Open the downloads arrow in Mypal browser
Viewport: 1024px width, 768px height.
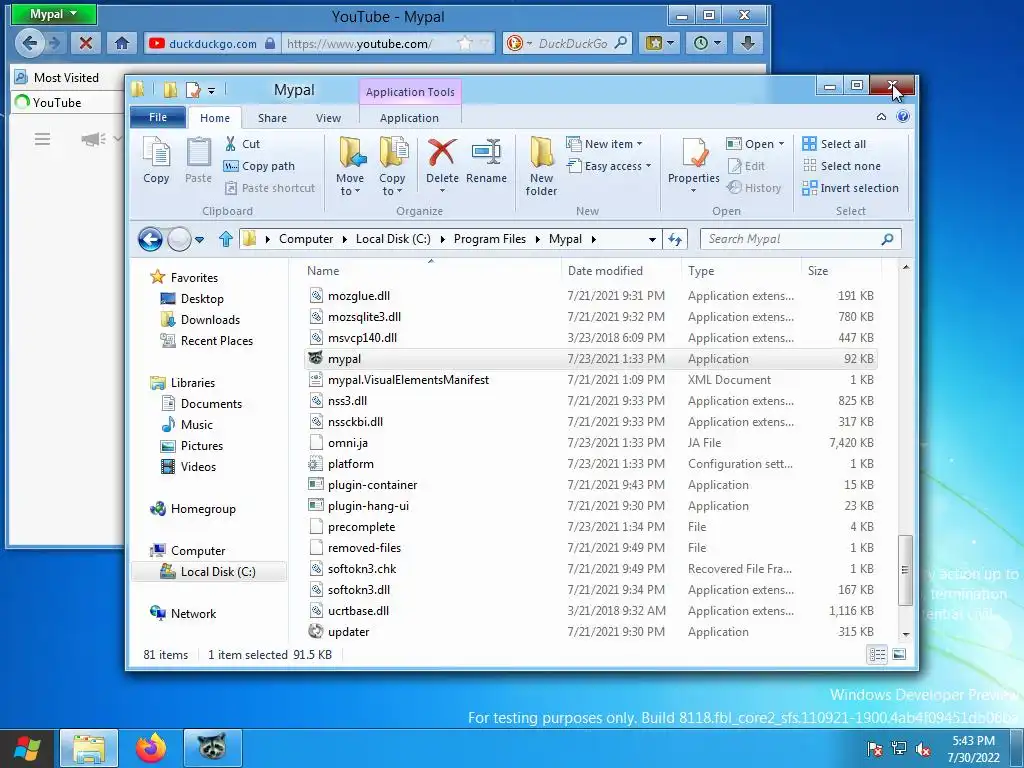(748, 44)
